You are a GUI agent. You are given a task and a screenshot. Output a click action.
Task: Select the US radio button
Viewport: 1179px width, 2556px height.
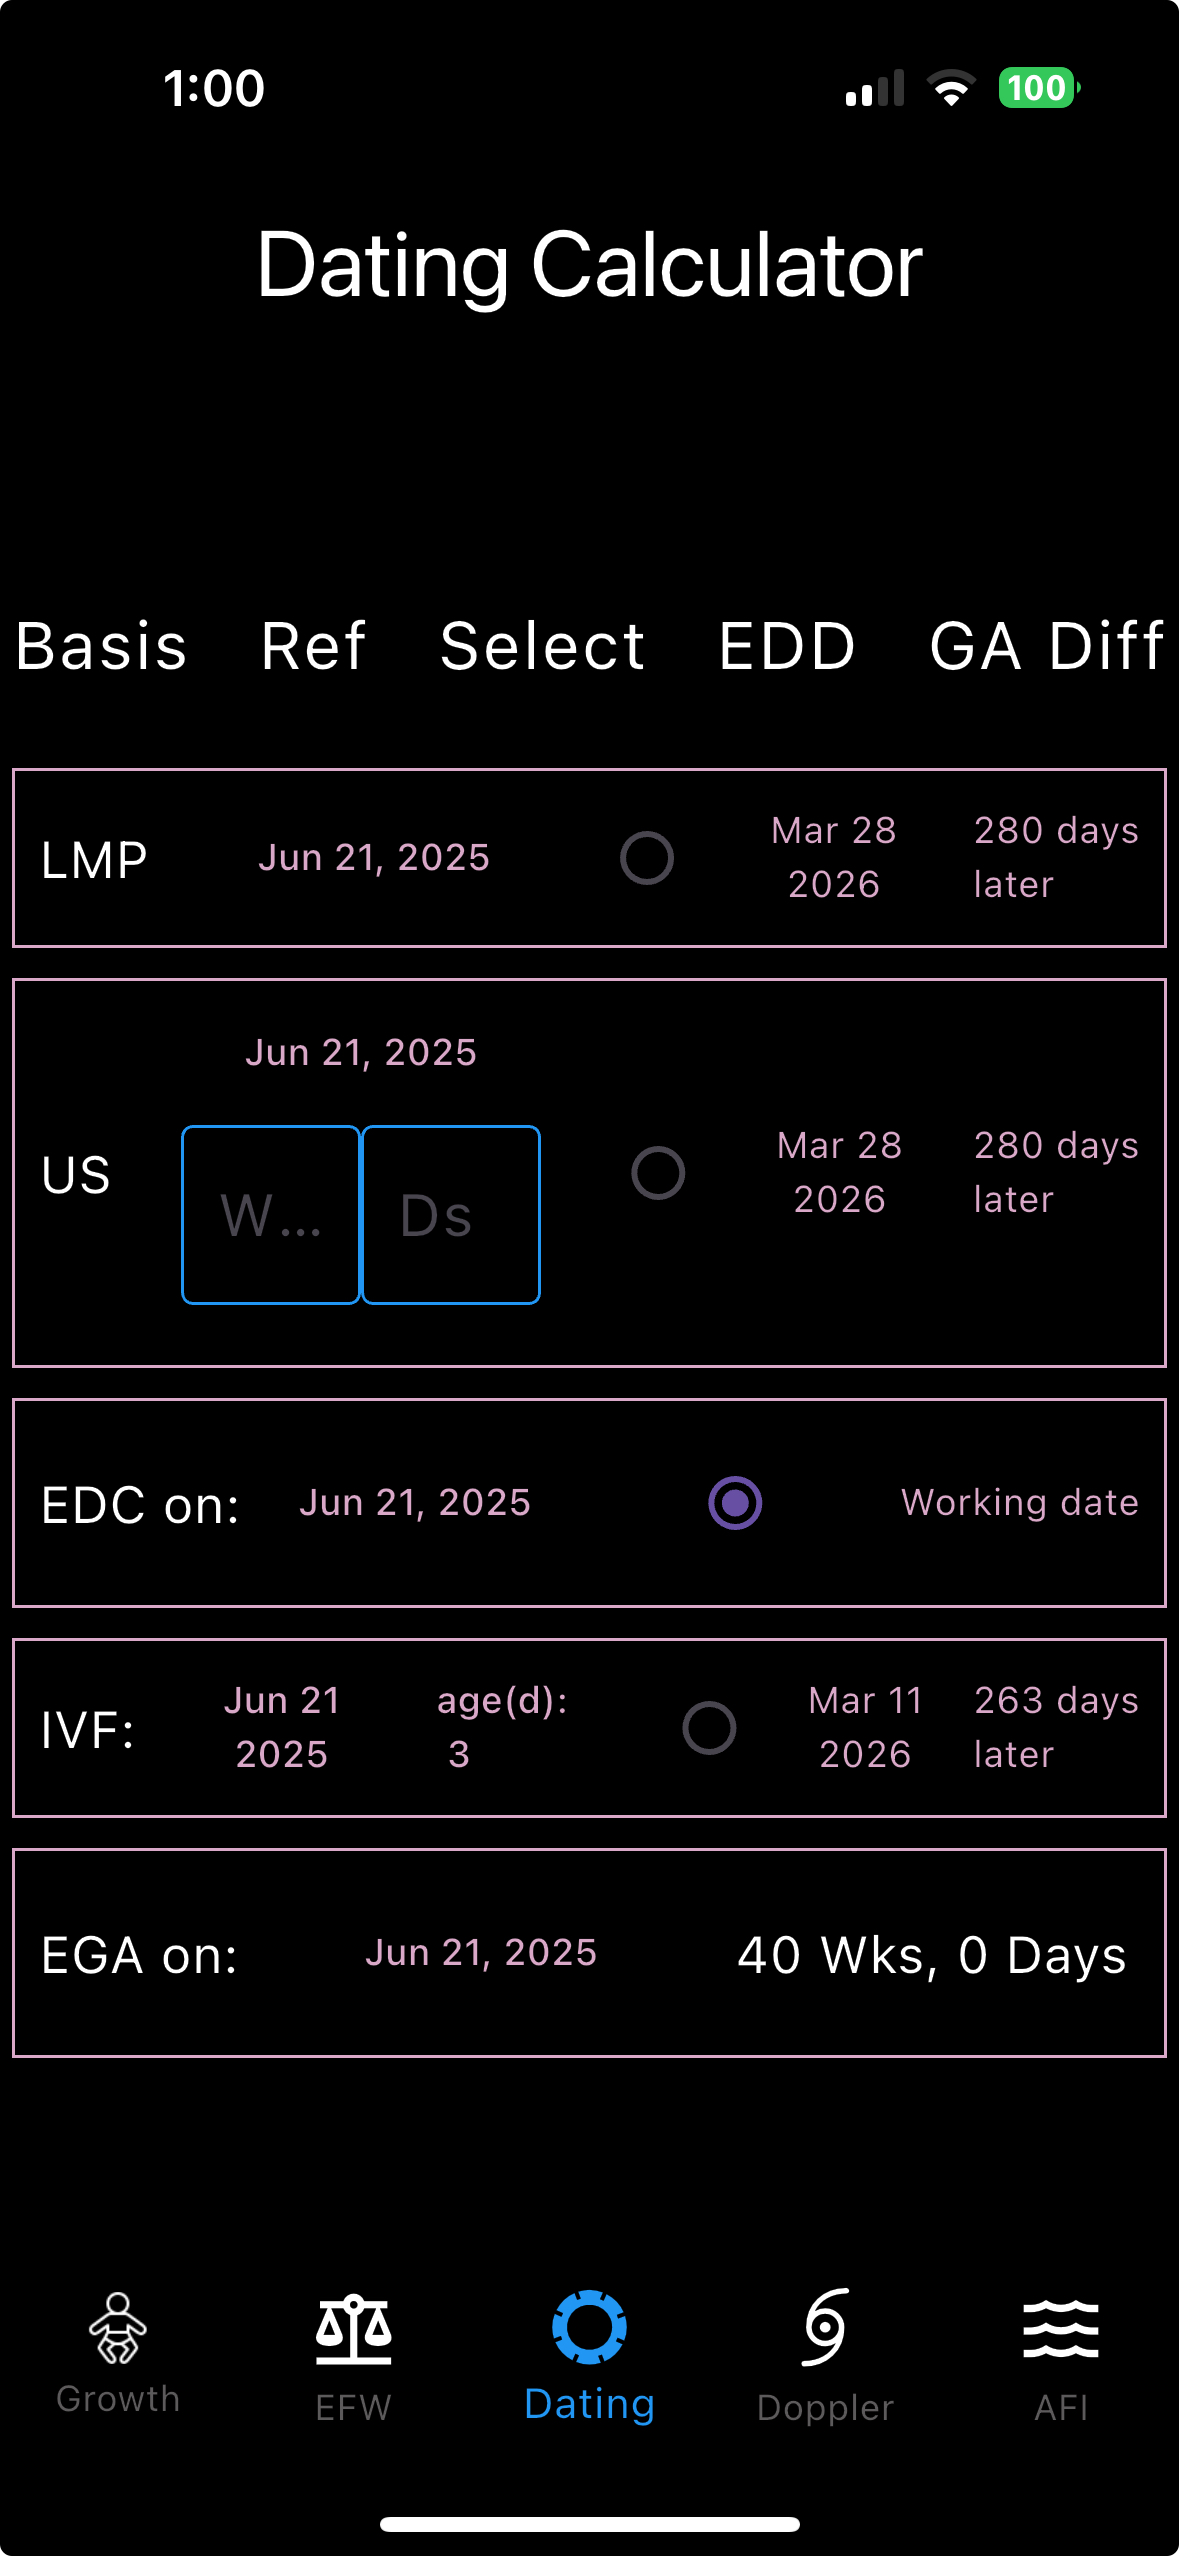point(658,1173)
